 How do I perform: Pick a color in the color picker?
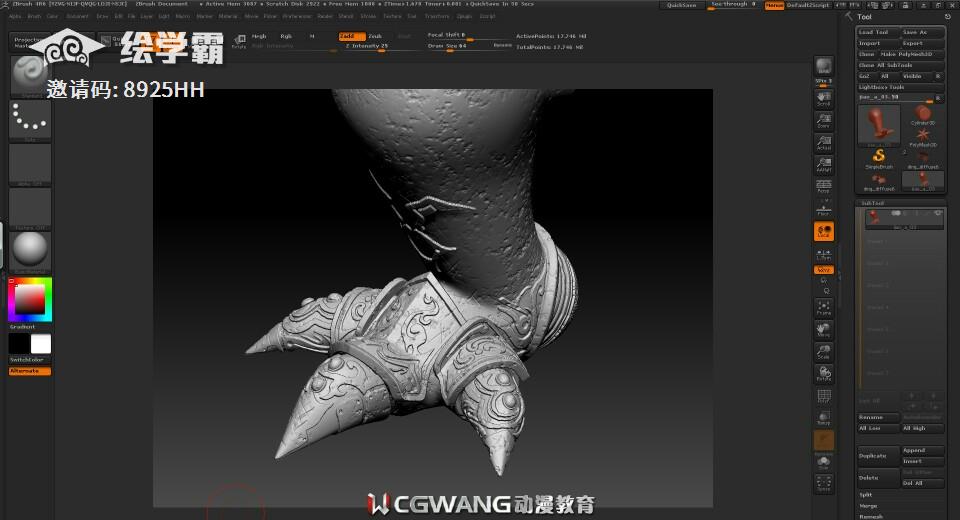30,300
